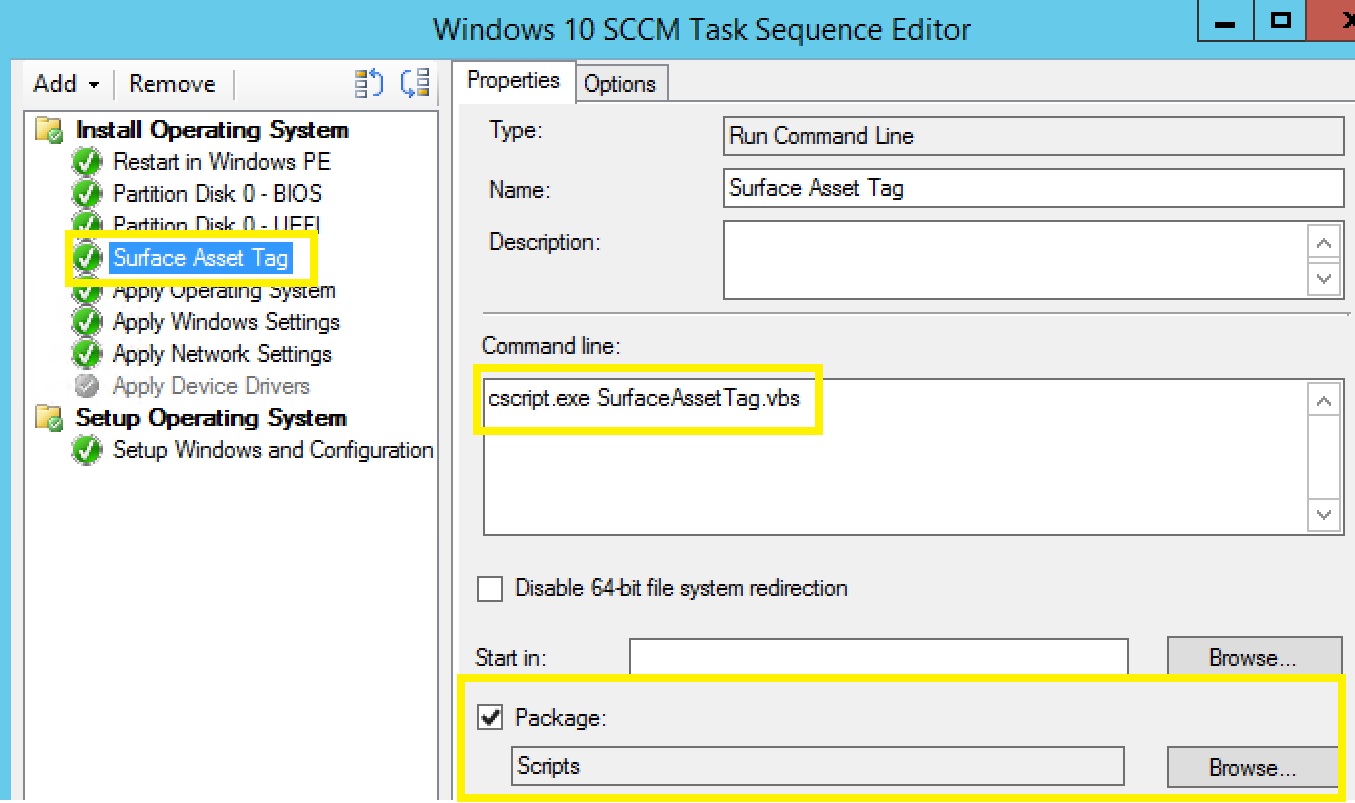Click the Setup Operating System folder icon

pyautogui.click(x=48, y=418)
